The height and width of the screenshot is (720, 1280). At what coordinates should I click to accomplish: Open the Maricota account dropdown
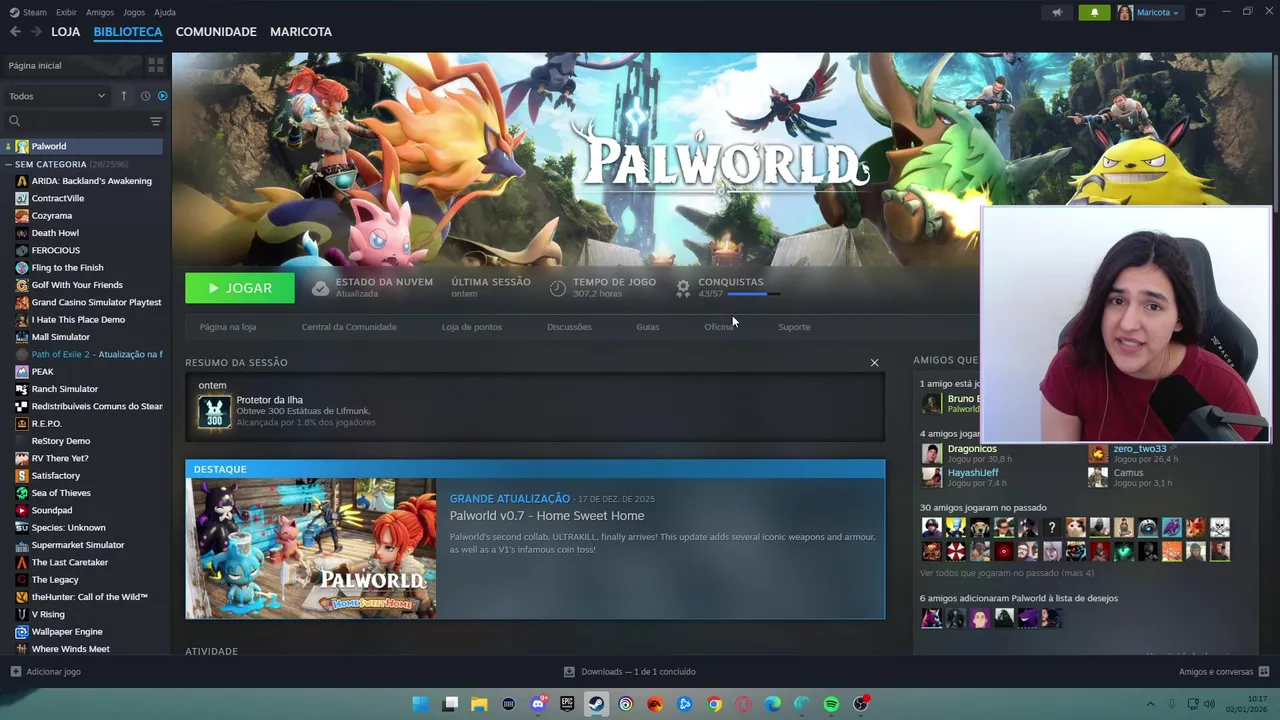point(1148,12)
